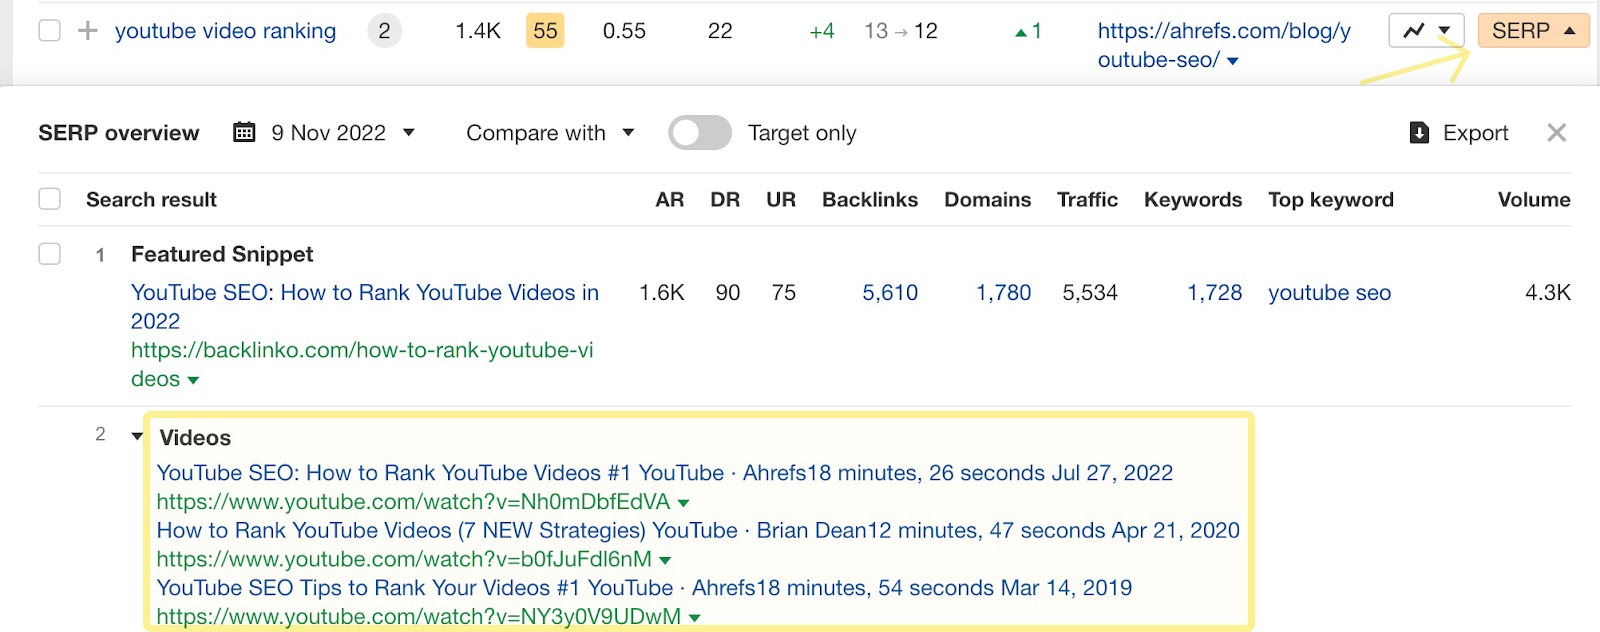Open YouTube SEO: How to Rank YouTube Videos in 2022
1600x632 pixels.
[x=365, y=307]
